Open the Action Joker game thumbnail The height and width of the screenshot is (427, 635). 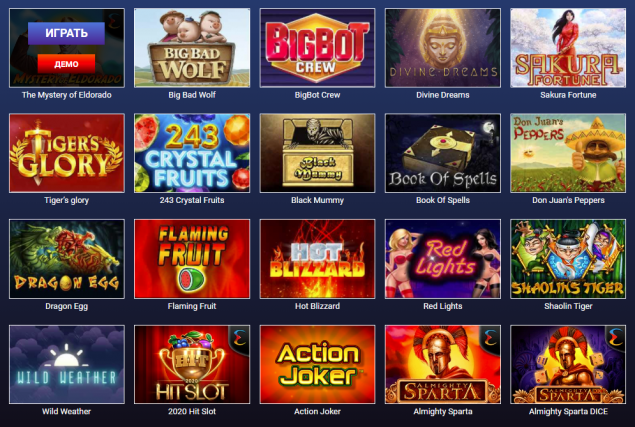tap(318, 364)
